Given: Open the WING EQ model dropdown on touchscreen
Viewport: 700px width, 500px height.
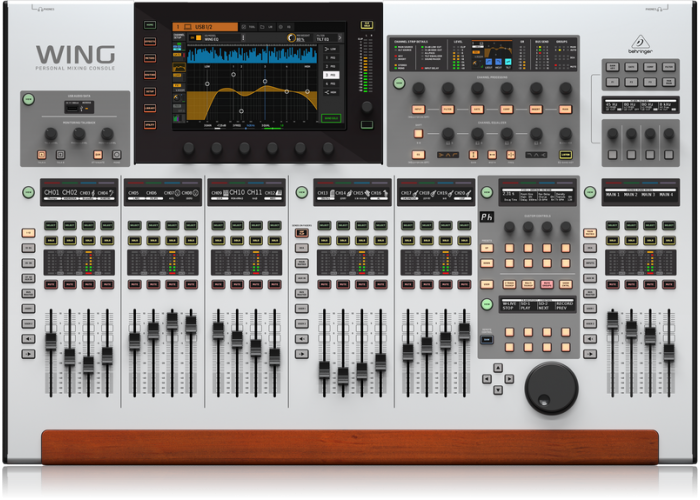Looking at the screenshot, I should pos(224,38).
